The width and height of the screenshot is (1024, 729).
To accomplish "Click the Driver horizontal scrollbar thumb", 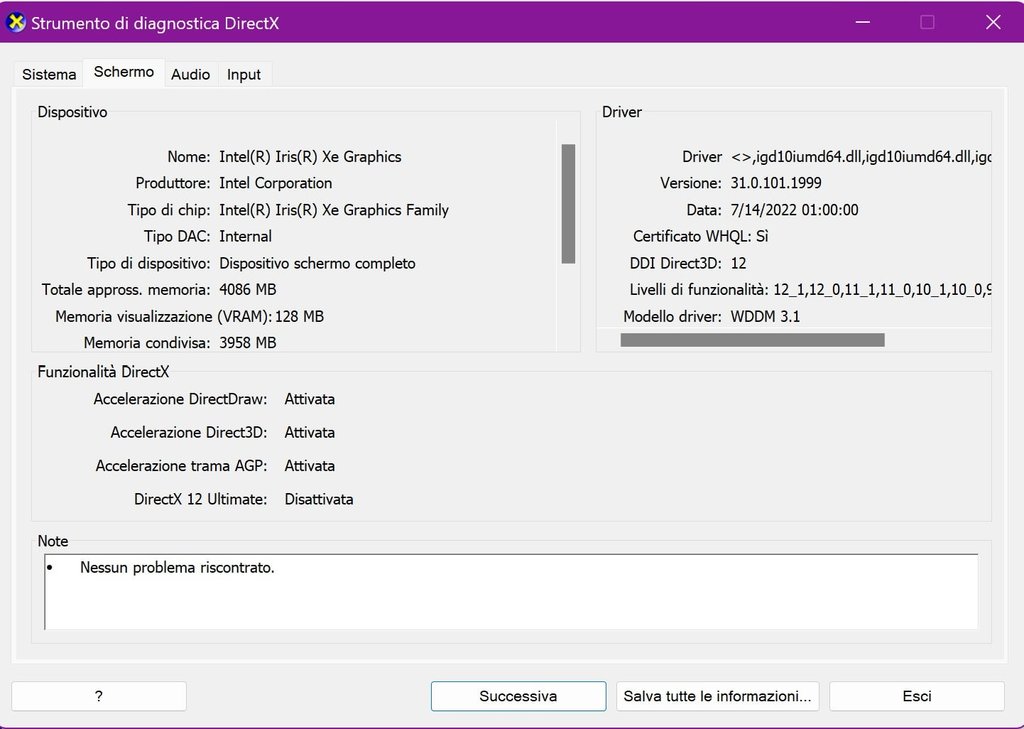I will [x=752, y=340].
